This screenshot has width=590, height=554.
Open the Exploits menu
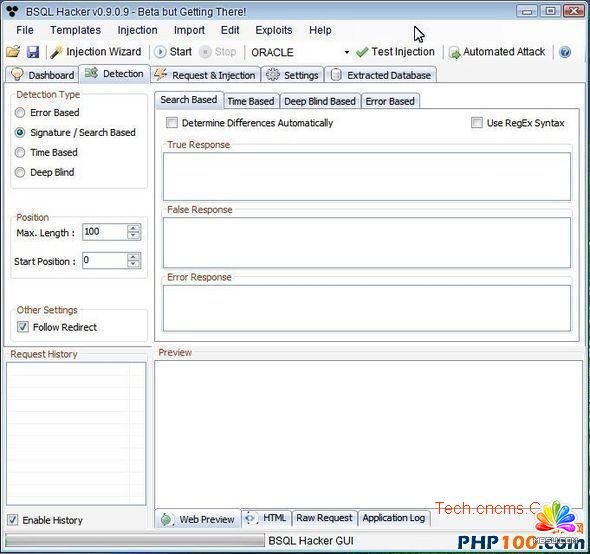click(274, 30)
